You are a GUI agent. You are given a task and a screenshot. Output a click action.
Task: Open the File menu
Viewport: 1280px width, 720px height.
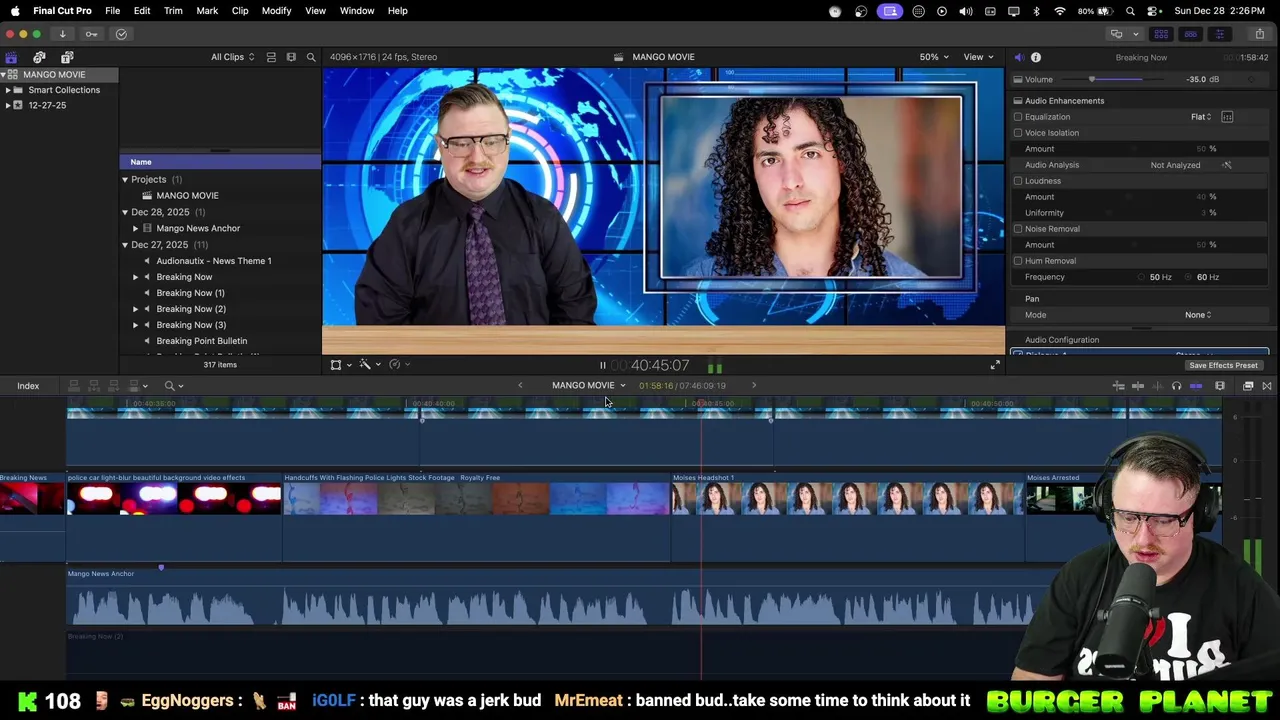tap(113, 11)
